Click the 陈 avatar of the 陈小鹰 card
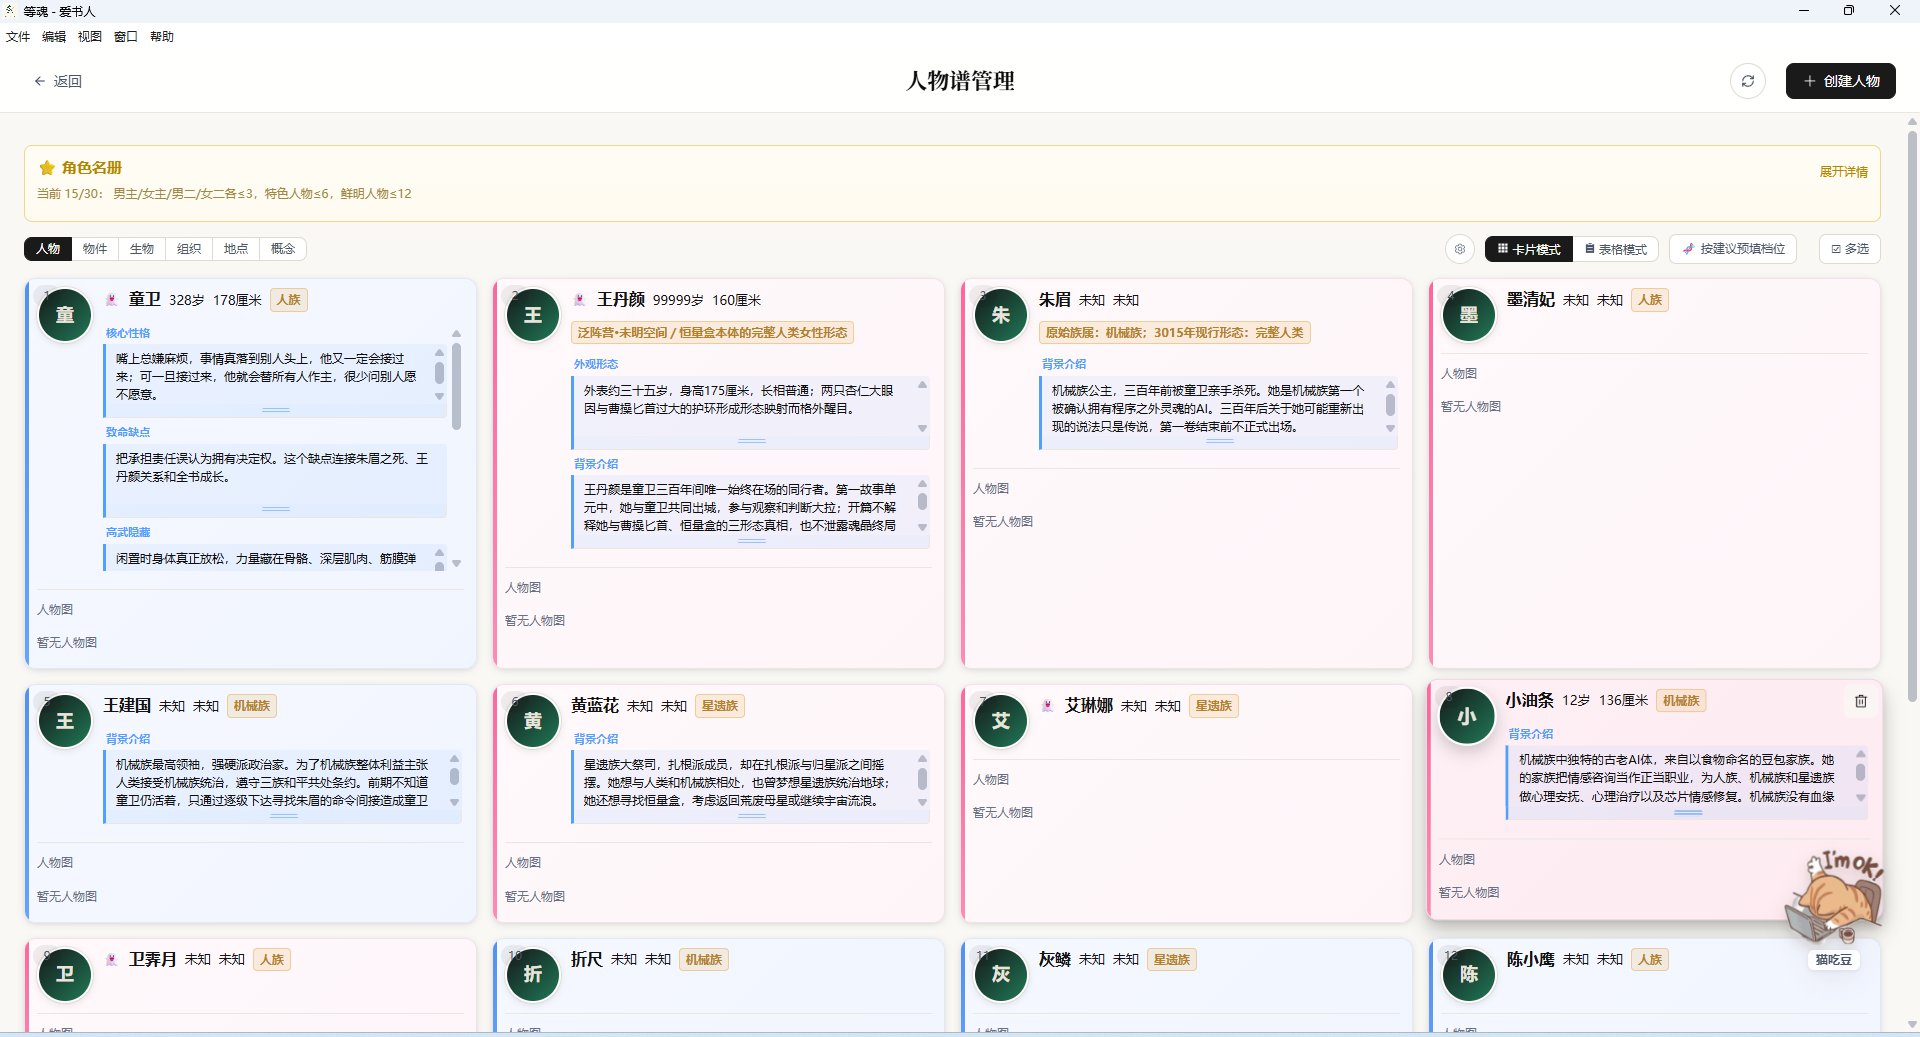 [1469, 975]
